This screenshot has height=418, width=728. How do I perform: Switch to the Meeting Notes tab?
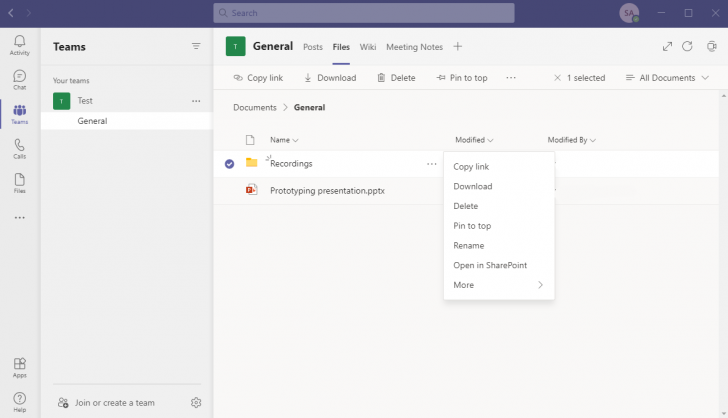pos(414,47)
